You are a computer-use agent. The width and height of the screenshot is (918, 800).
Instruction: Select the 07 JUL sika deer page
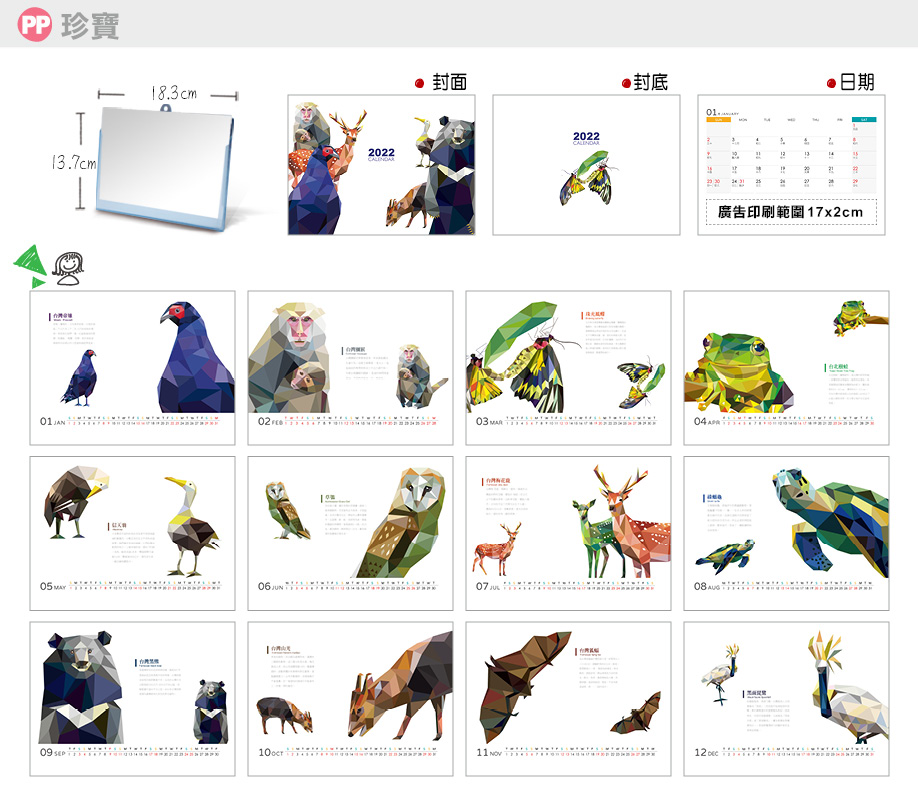click(x=568, y=533)
